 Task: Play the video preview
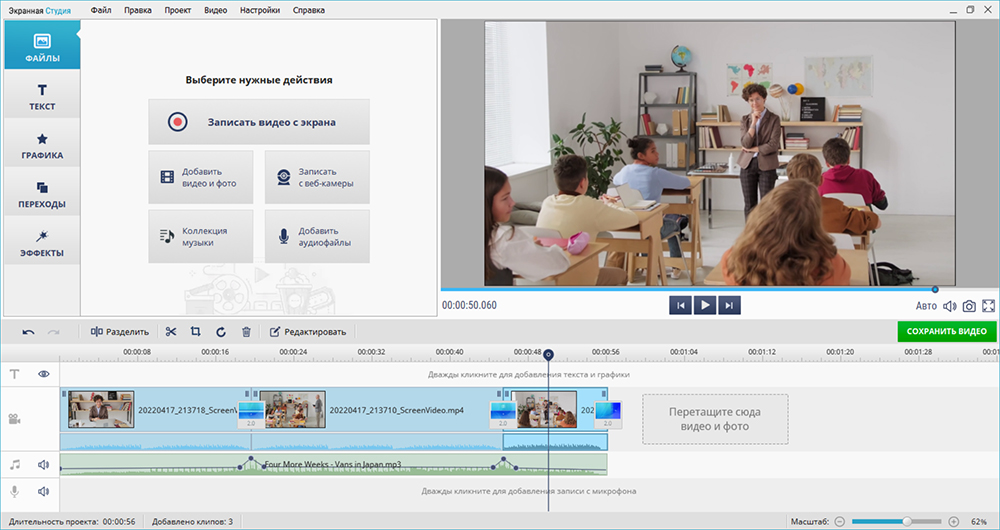pos(705,305)
